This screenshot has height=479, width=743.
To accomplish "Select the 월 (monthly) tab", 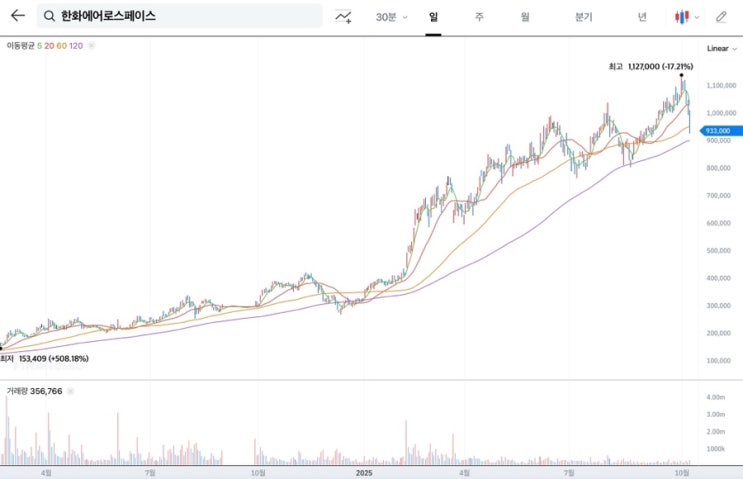I will click(525, 17).
